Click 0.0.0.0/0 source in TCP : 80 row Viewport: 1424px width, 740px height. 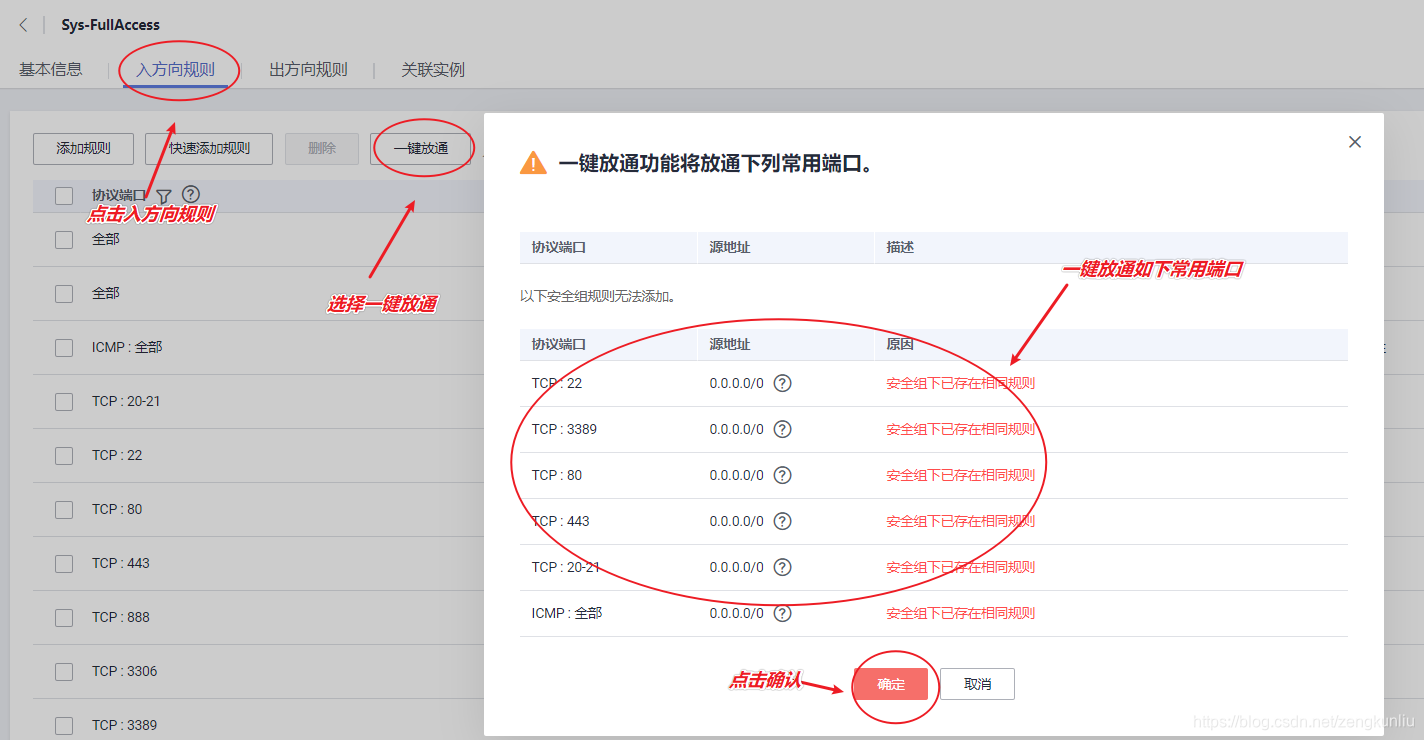[x=737, y=475]
